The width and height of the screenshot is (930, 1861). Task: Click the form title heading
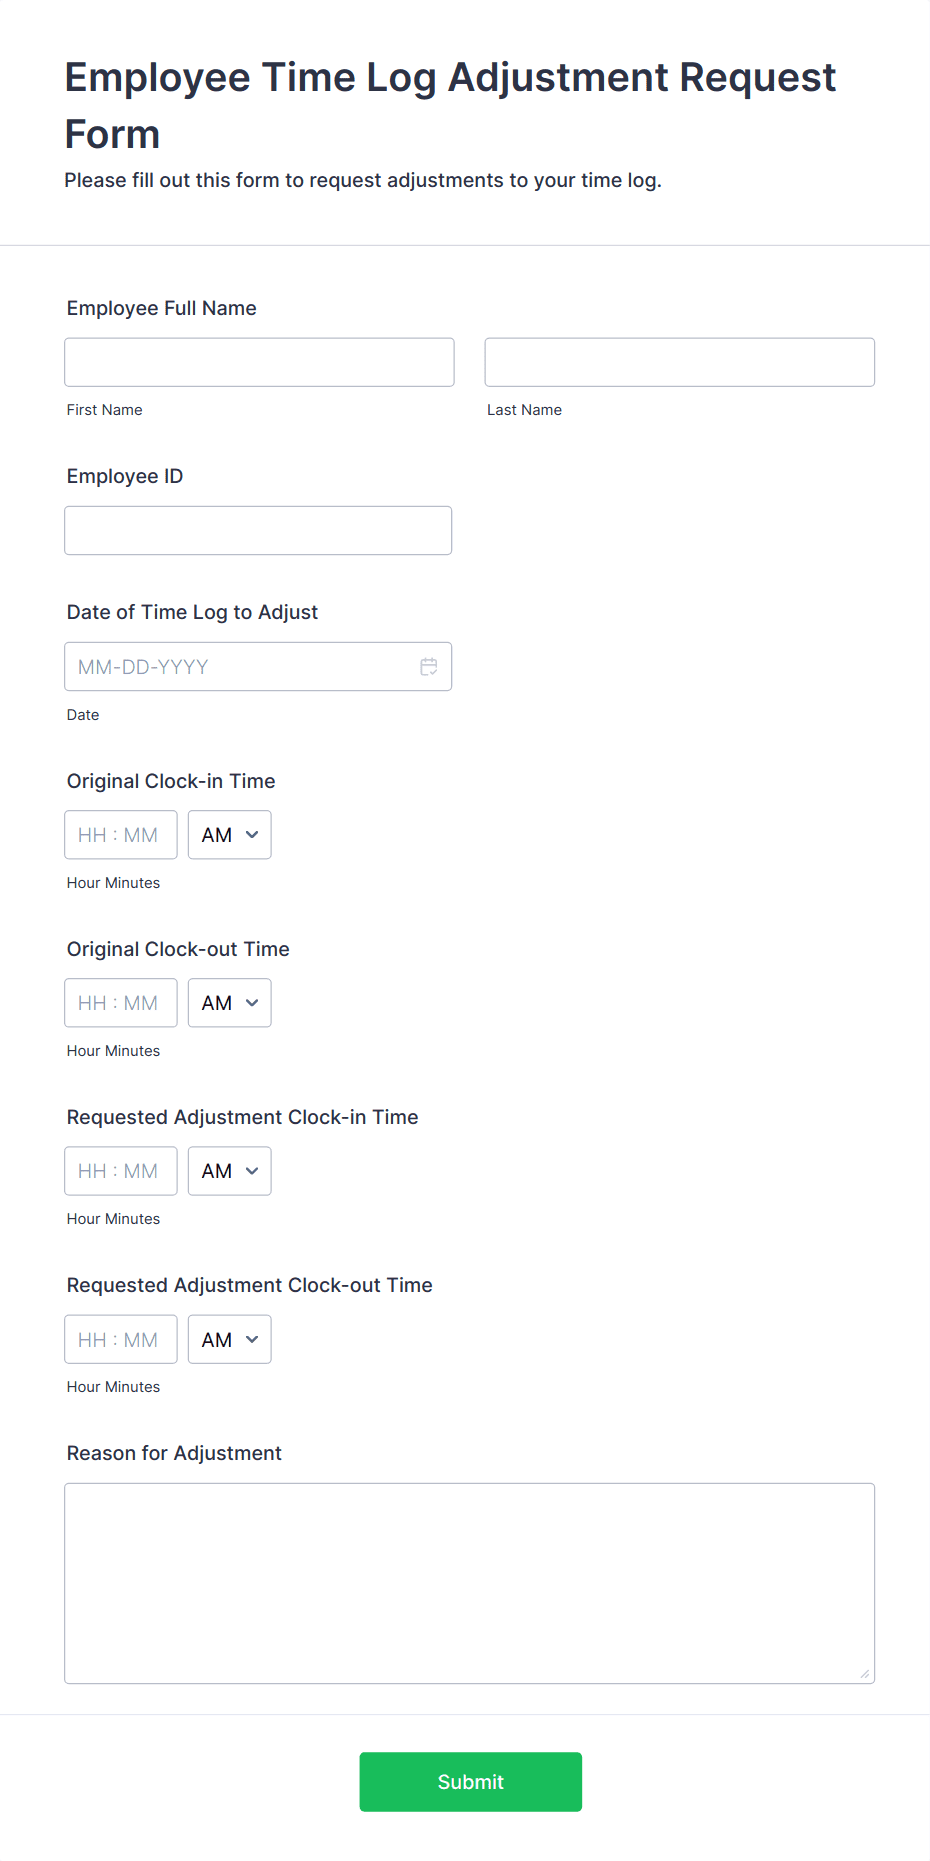[450, 105]
